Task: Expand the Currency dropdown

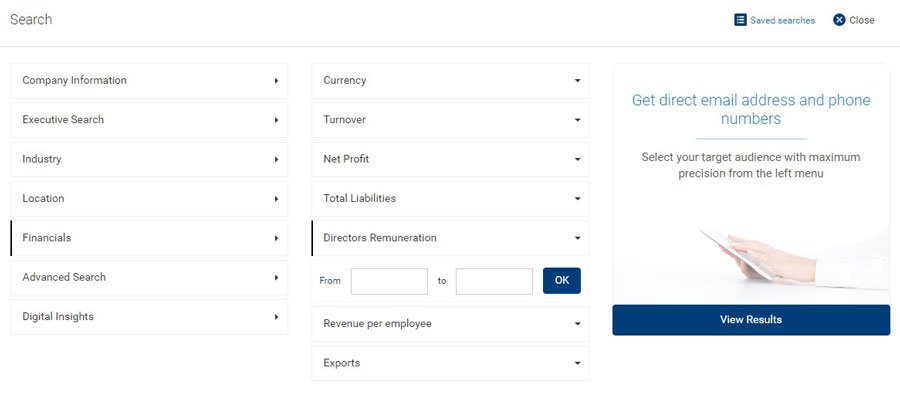Action: click(x=450, y=81)
